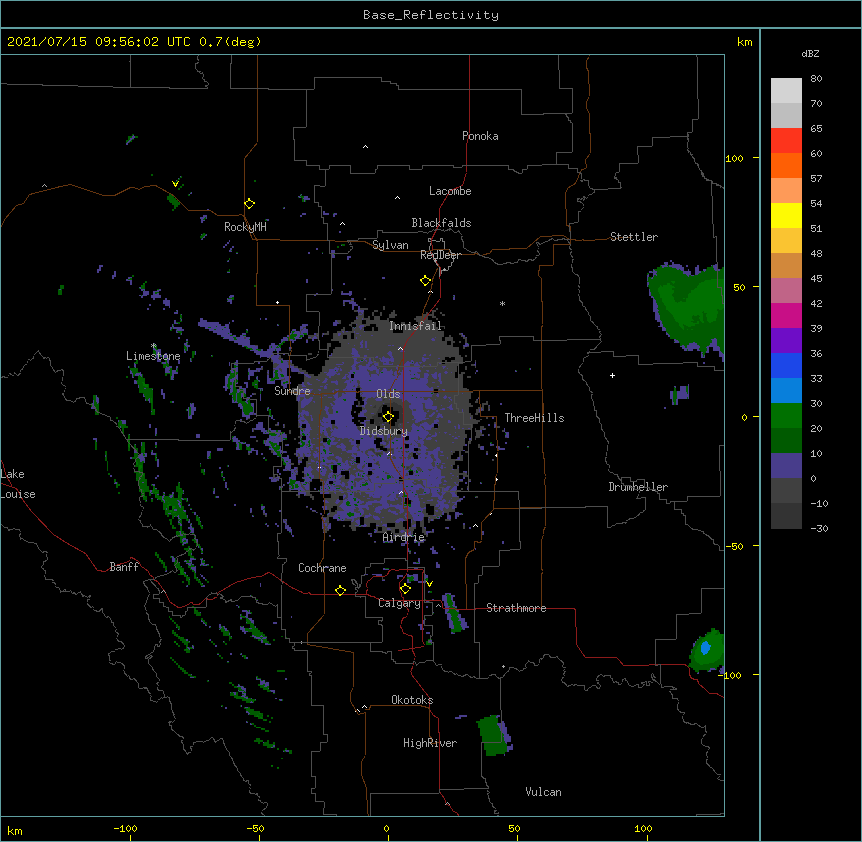Viewport: 862px width, 842px height.
Task: Click the Base_Reflectivity title
Action: pyautogui.click(x=431, y=15)
